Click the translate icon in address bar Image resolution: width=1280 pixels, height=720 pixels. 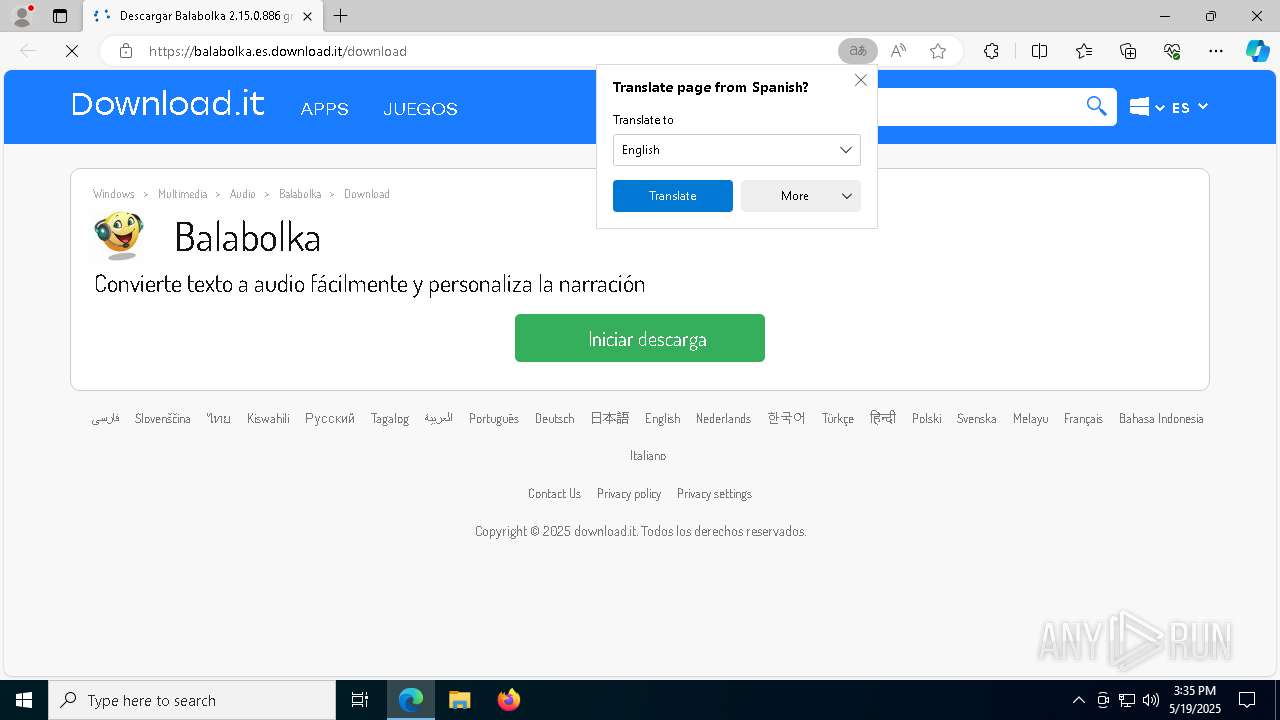[x=857, y=51]
